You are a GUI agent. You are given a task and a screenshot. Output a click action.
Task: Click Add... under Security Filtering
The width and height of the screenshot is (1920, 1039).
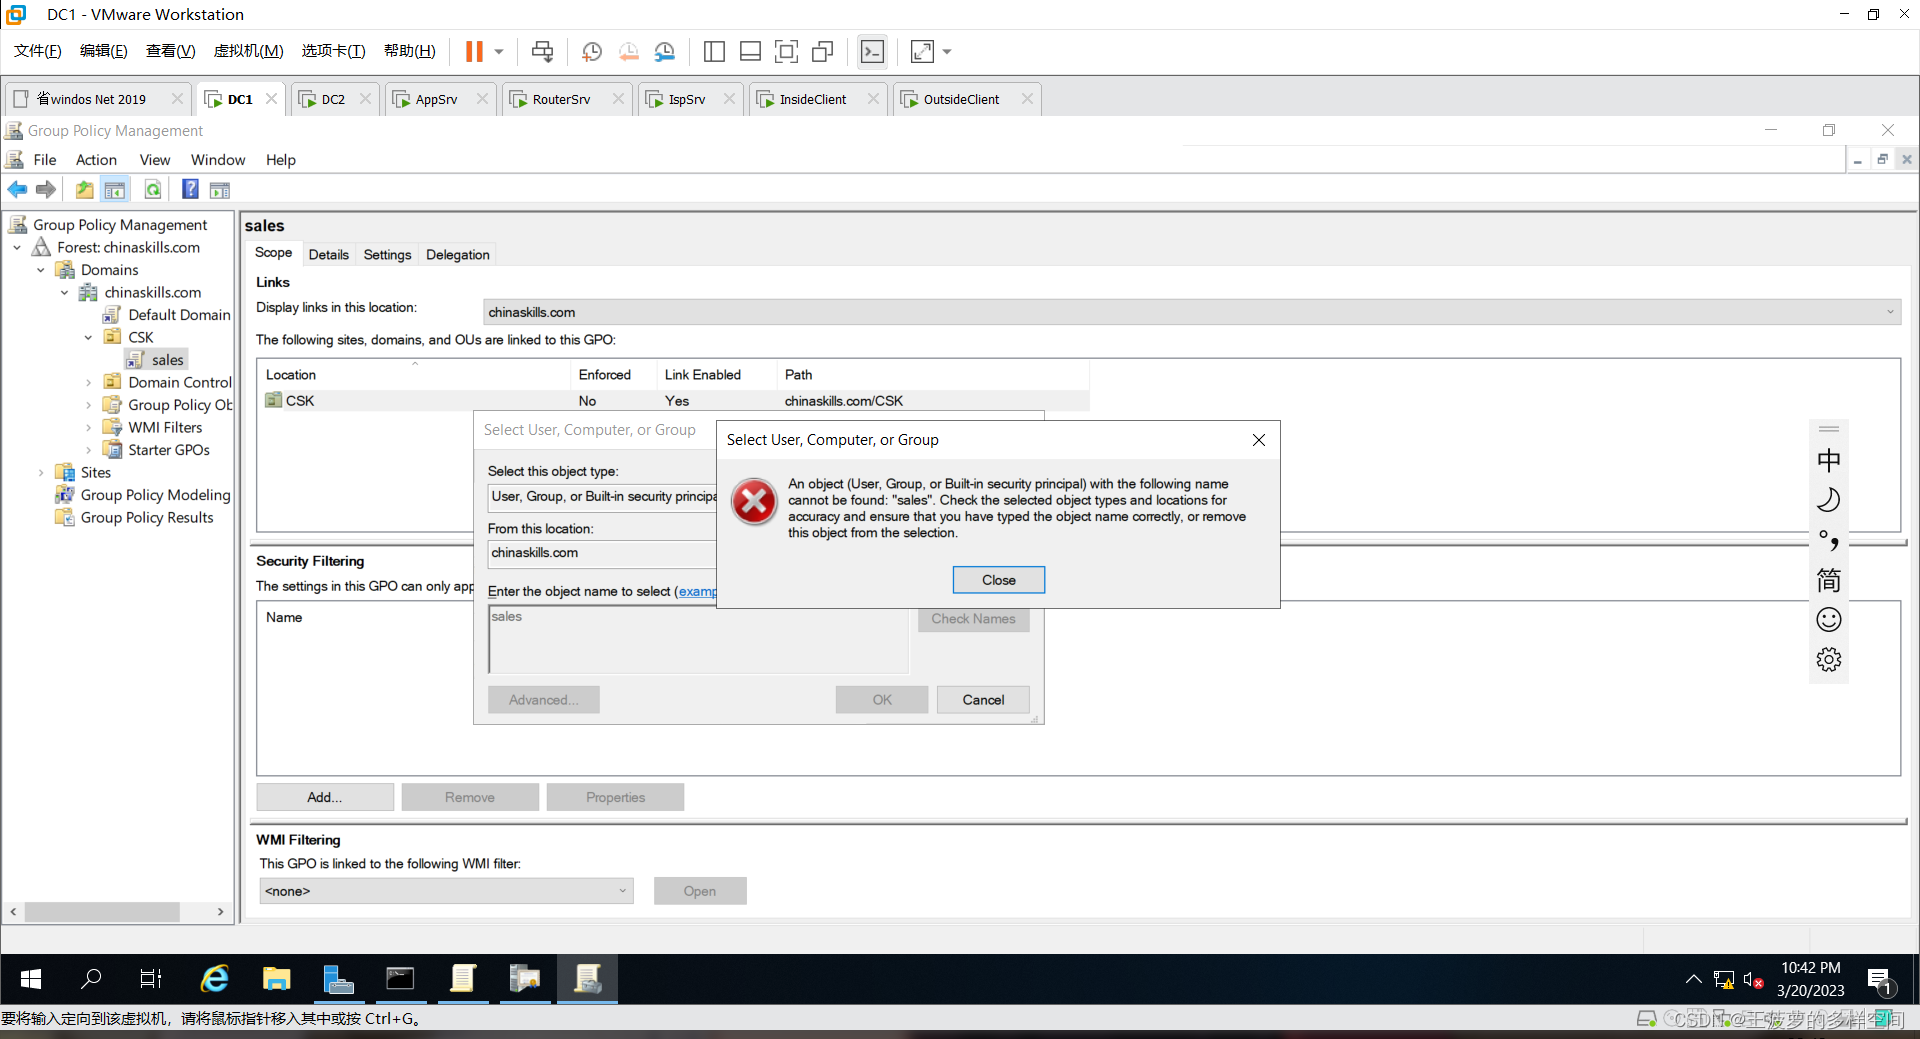[x=325, y=797]
